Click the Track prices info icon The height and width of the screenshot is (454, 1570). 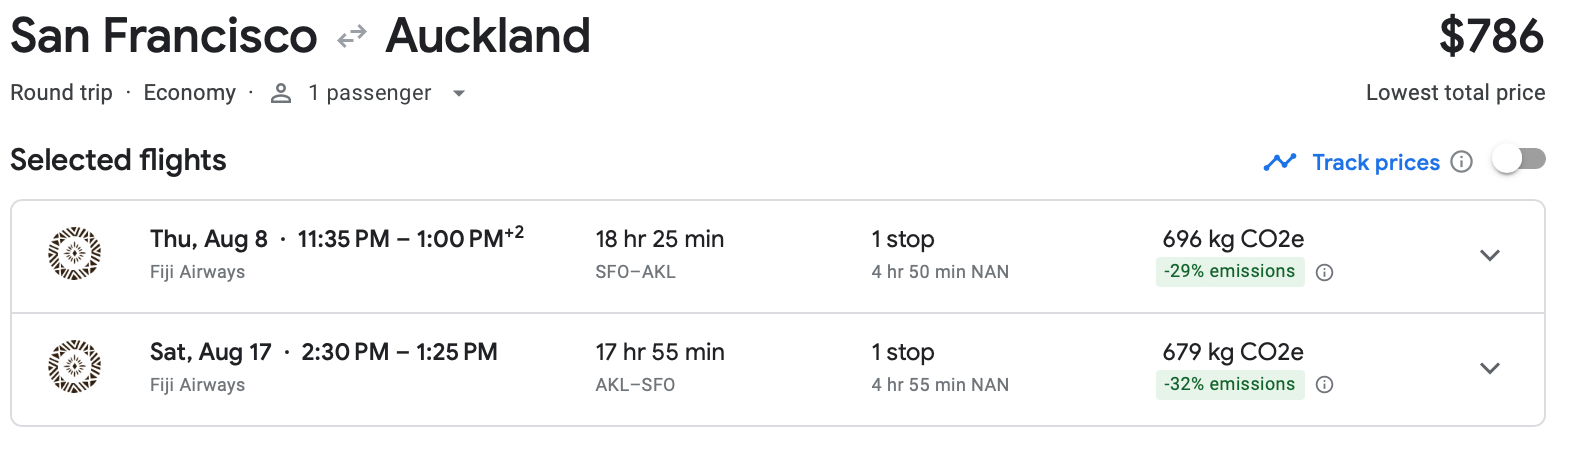click(x=1461, y=162)
